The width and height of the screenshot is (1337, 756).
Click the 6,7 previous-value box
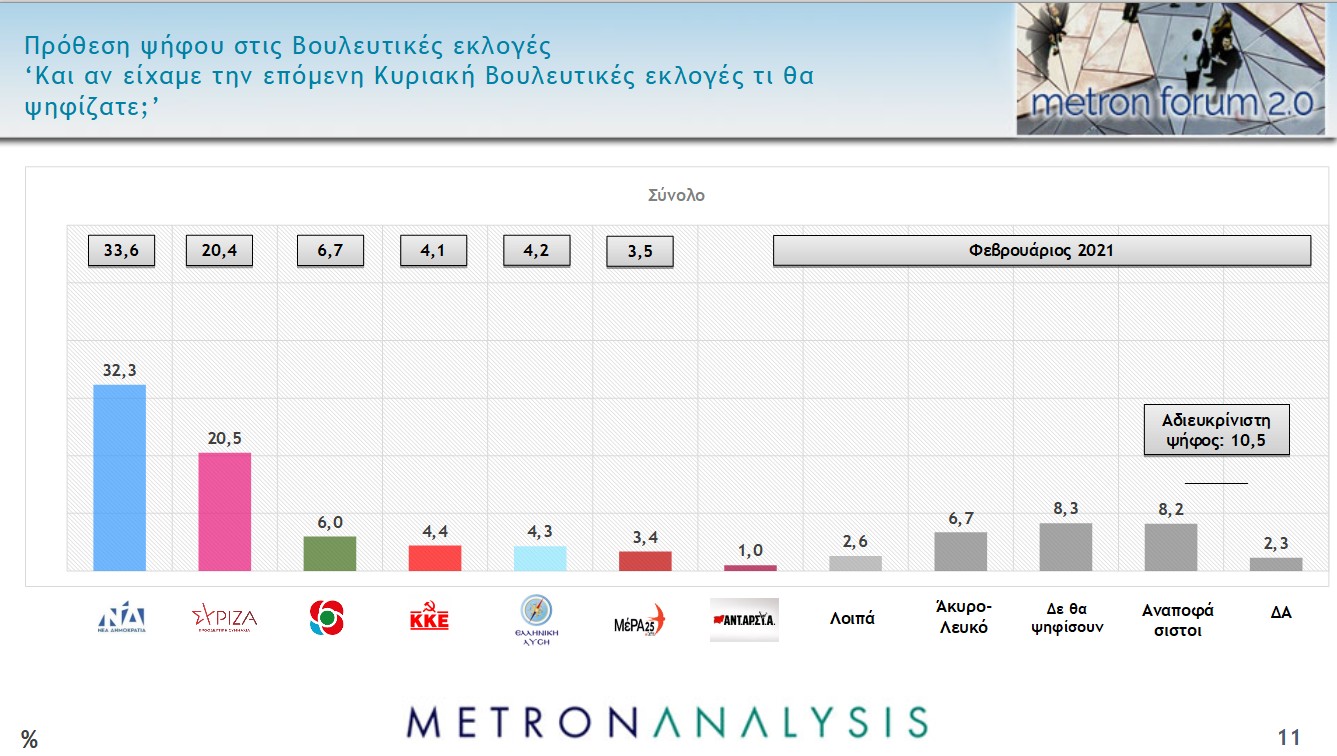pyautogui.click(x=330, y=251)
